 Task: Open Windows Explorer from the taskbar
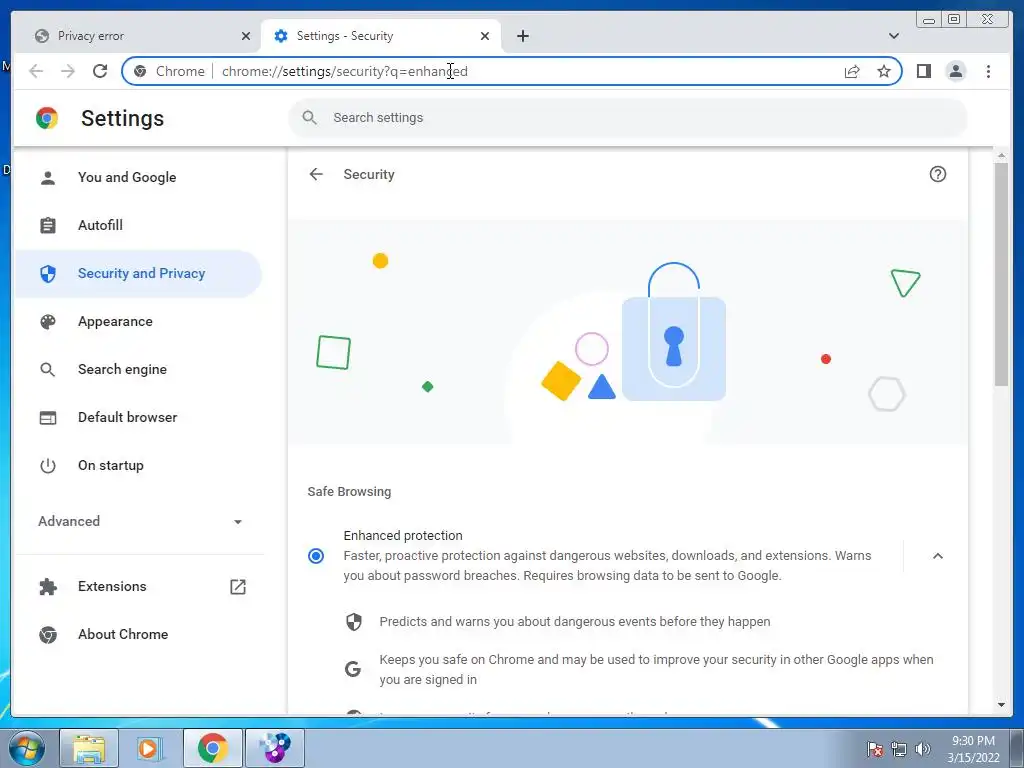point(89,748)
